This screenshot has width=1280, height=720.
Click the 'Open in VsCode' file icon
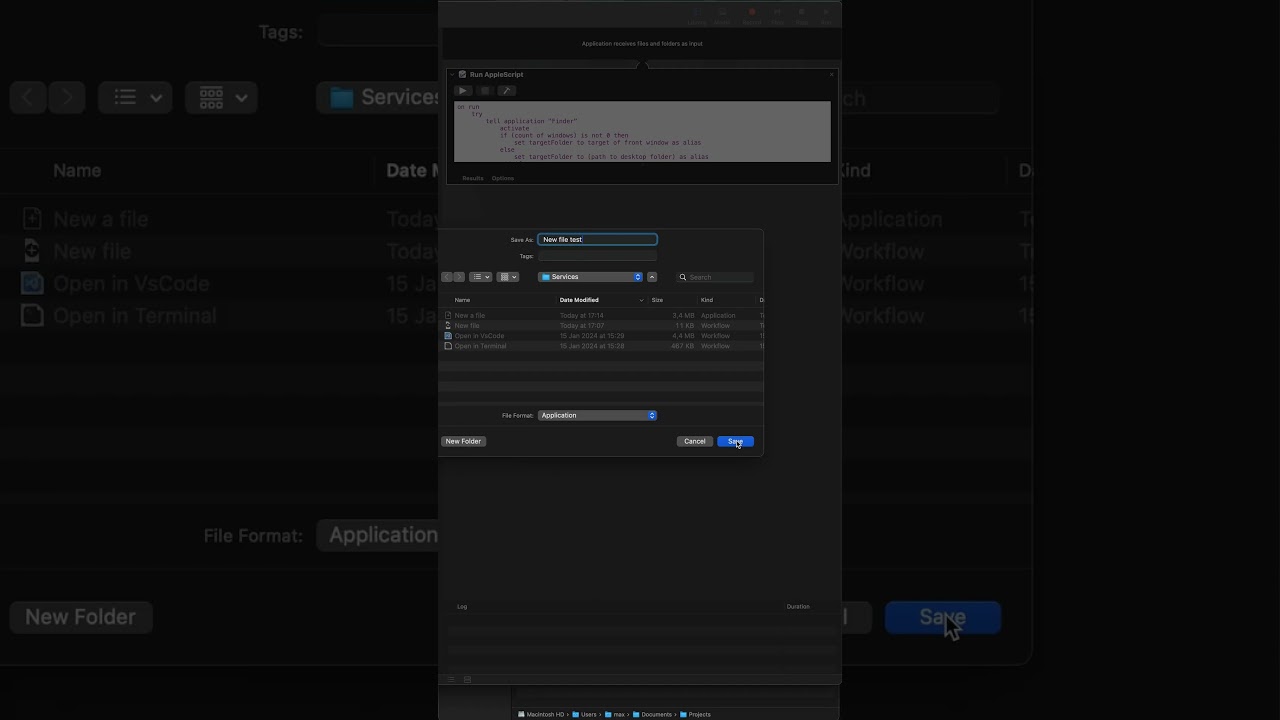[448, 335]
